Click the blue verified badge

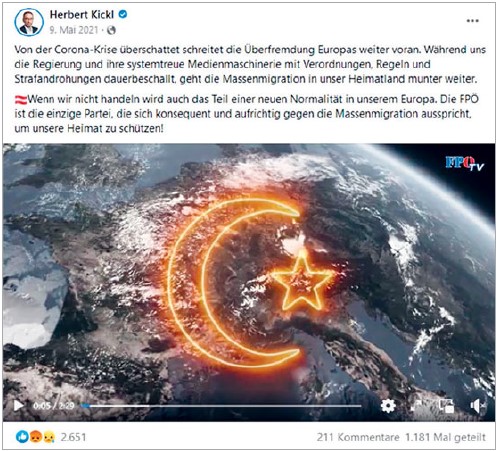tap(123, 14)
